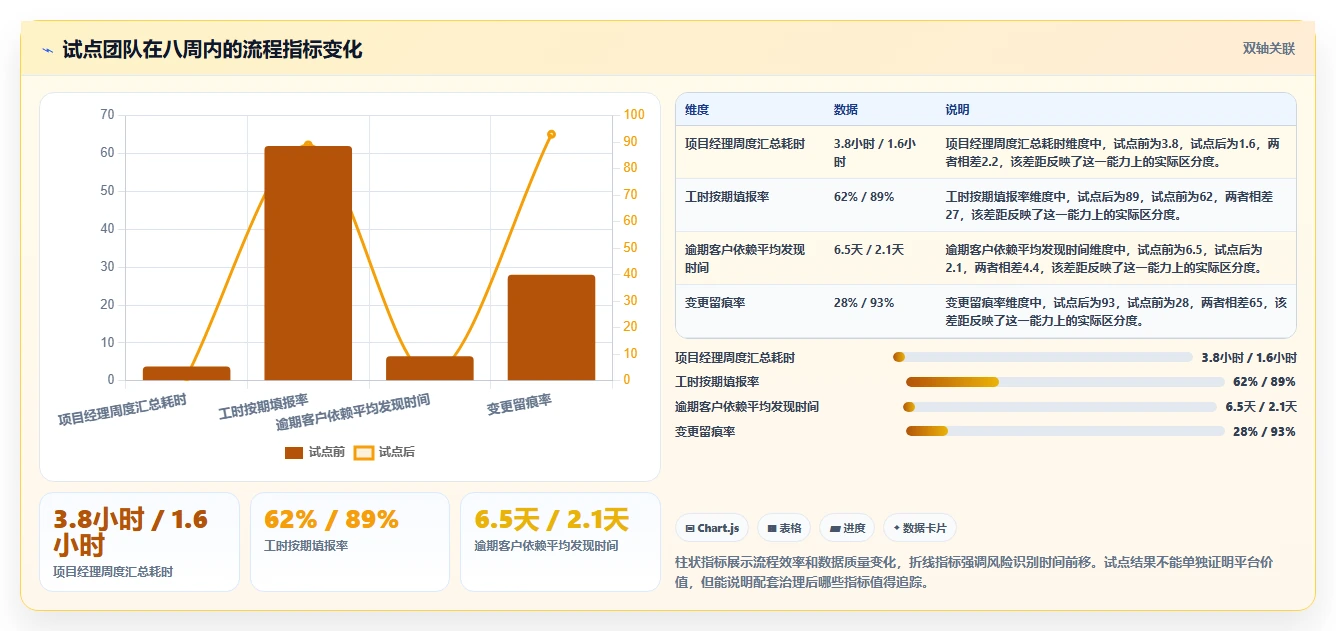The image size is (1336, 631).
Task: Click the 3.8小时 / 1.6小时 value beside the progress bar
Action: [x=1249, y=357]
